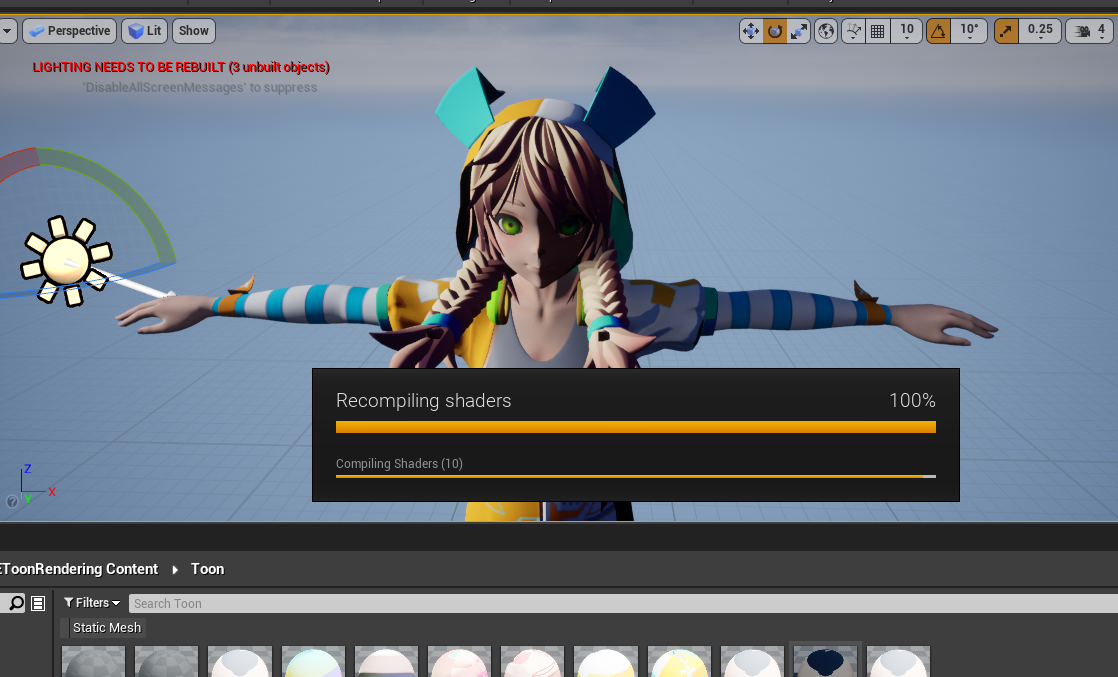1118x677 pixels.
Task: Open the grid snap size 10 dropdown
Action: (906, 31)
